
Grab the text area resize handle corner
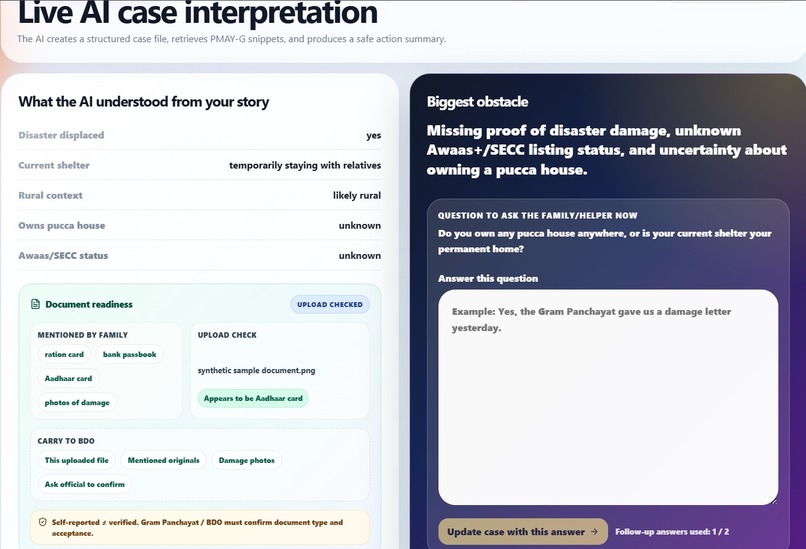774,501
